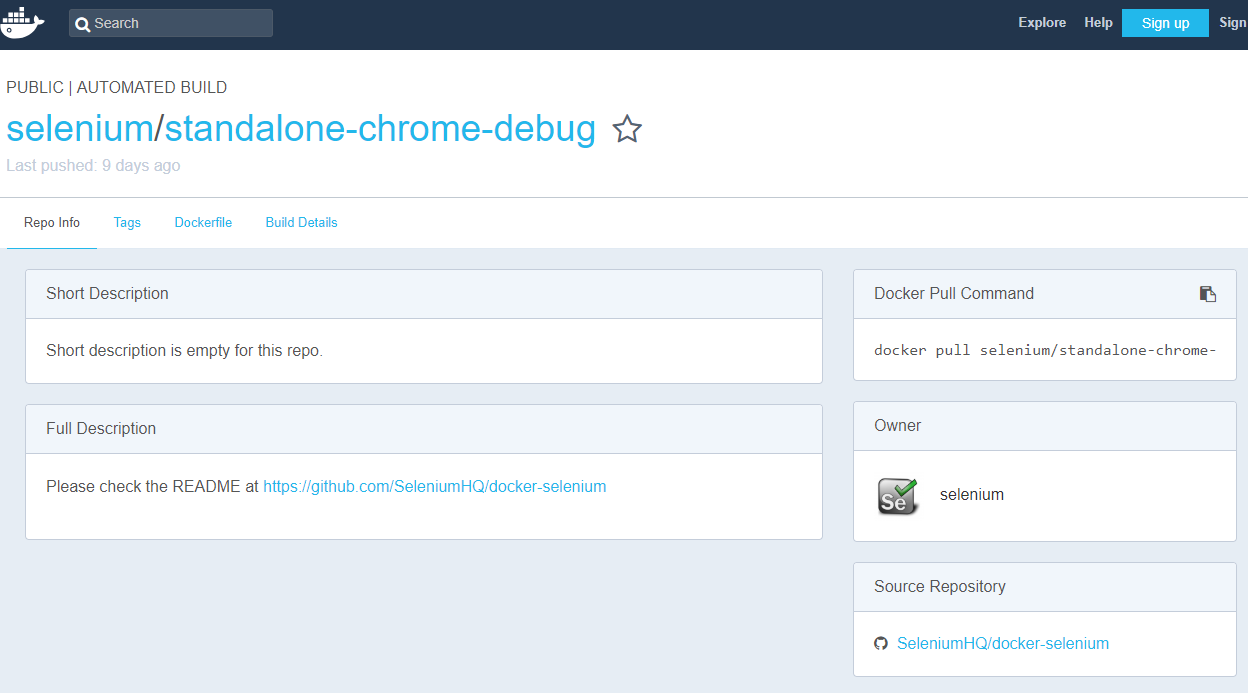Image resolution: width=1248 pixels, height=693 pixels.
Task: Click the Docker whale logo
Action: tap(22, 24)
